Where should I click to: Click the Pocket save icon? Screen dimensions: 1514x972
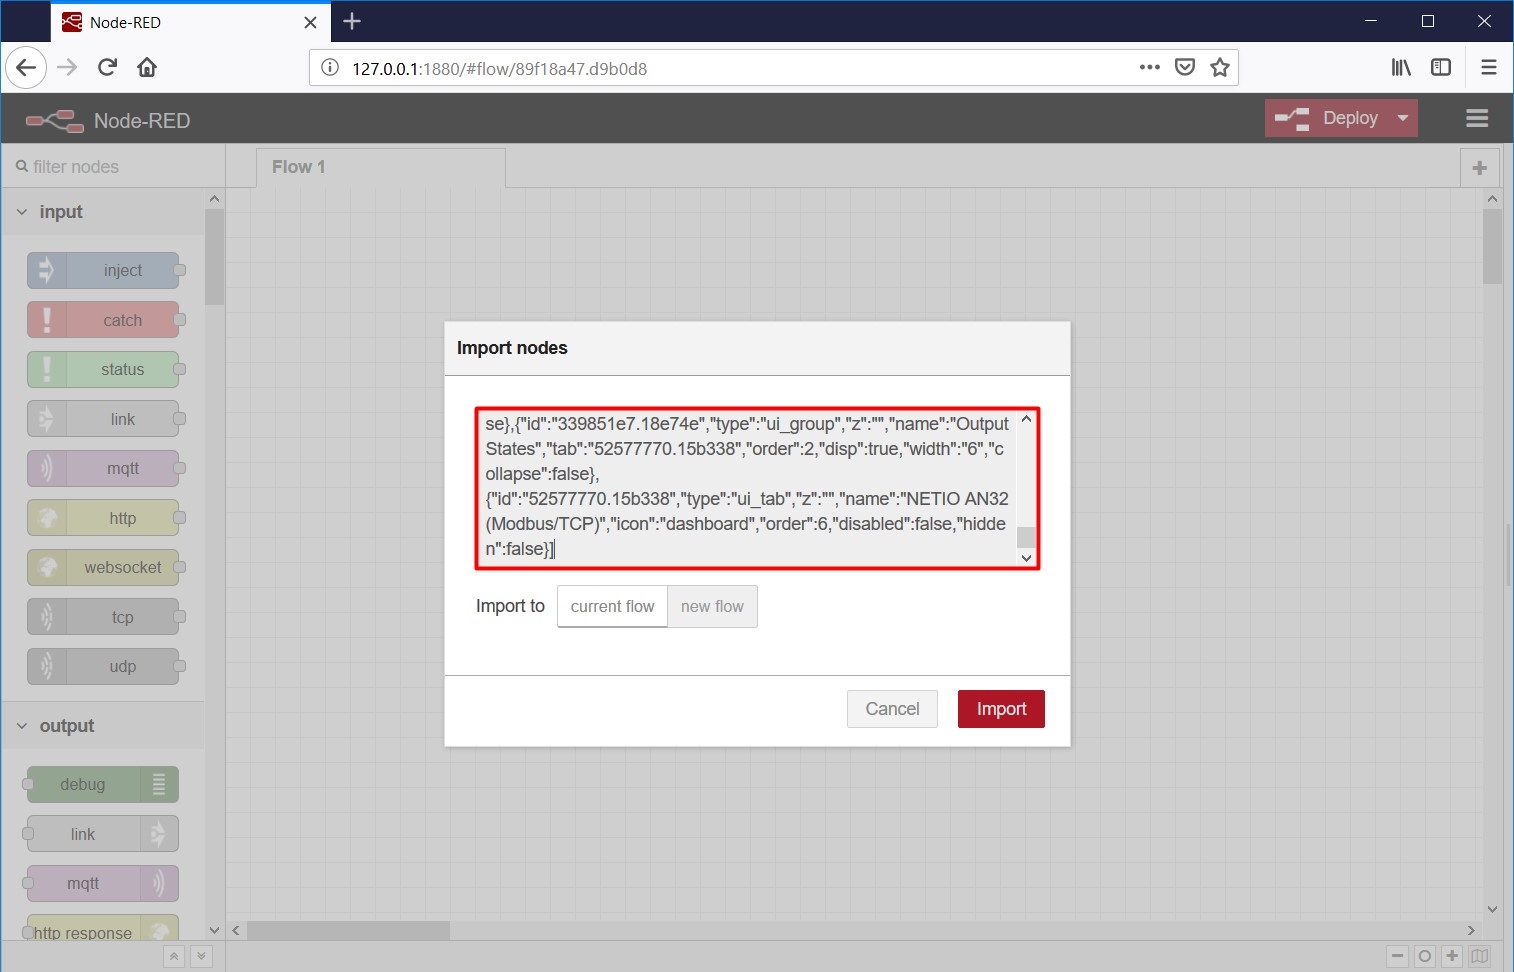[1185, 68]
